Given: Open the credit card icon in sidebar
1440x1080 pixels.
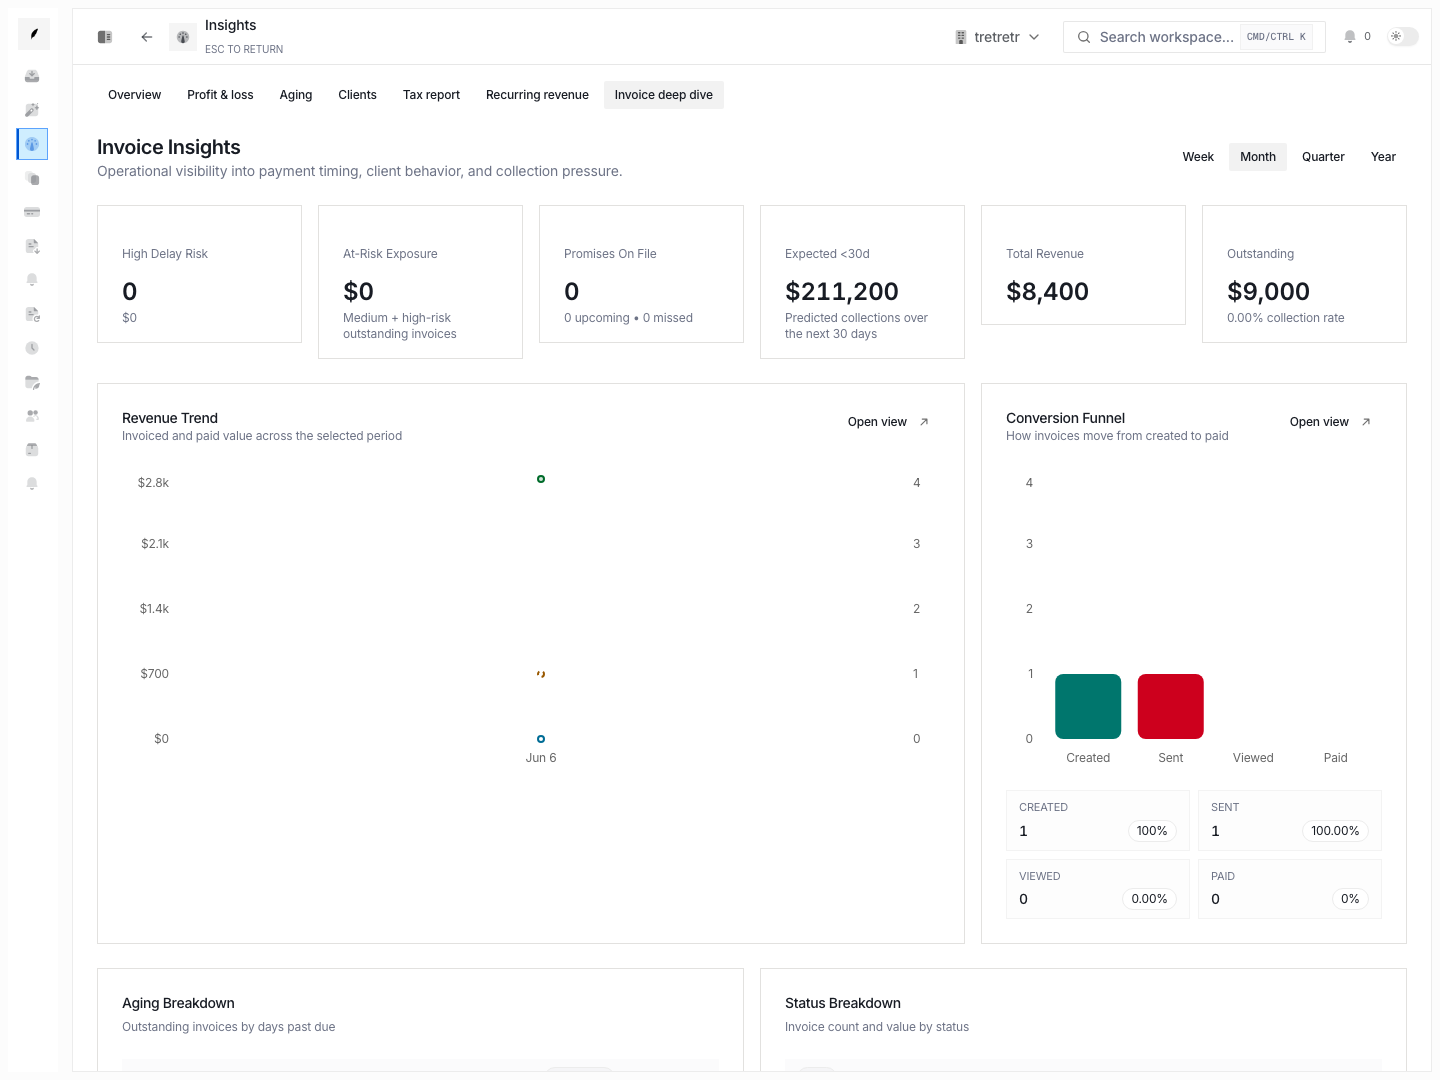Looking at the screenshot, I should pos(32,212).
